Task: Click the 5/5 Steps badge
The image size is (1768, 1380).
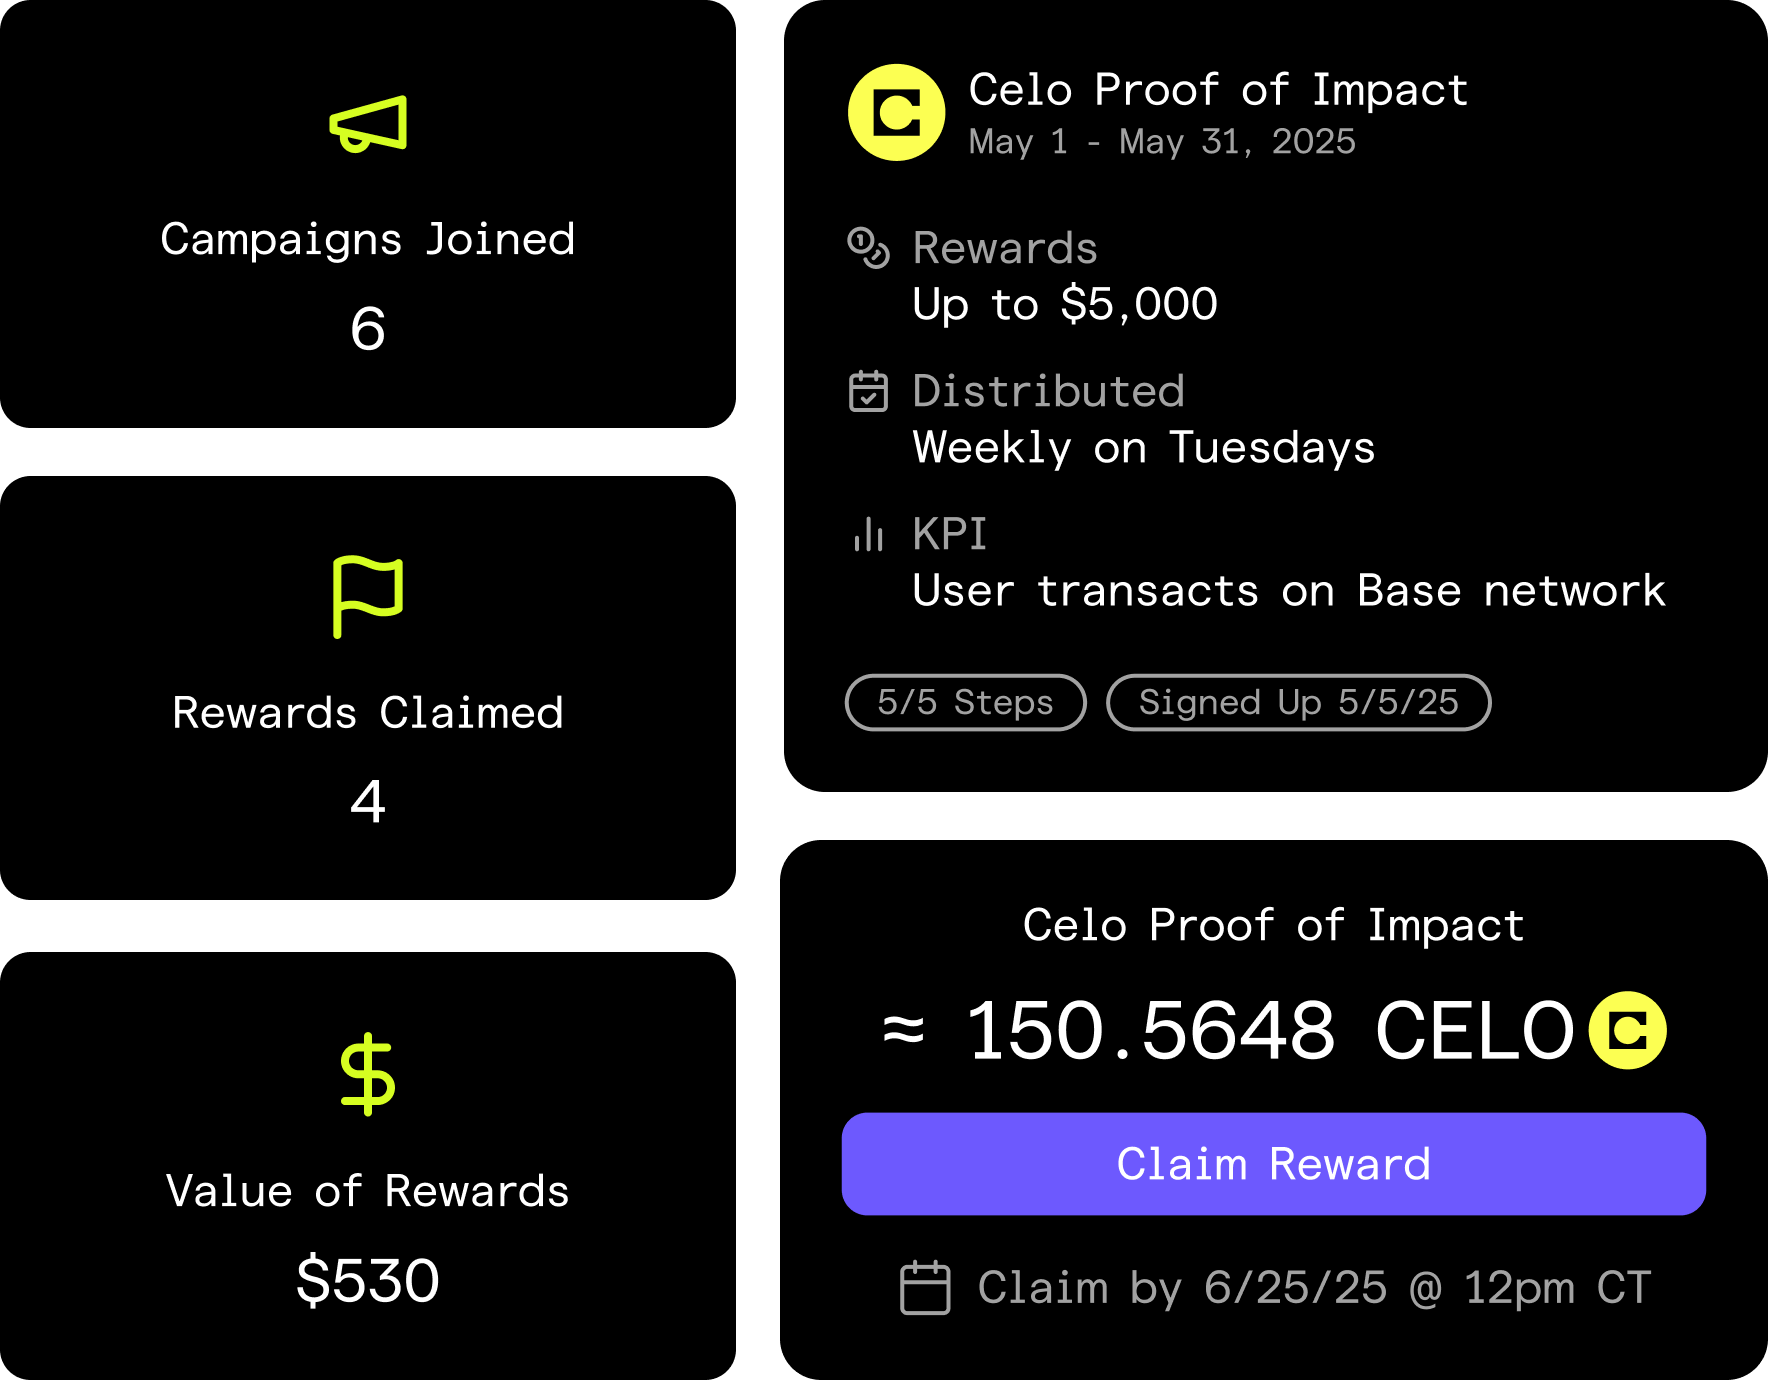Action: 965,702
